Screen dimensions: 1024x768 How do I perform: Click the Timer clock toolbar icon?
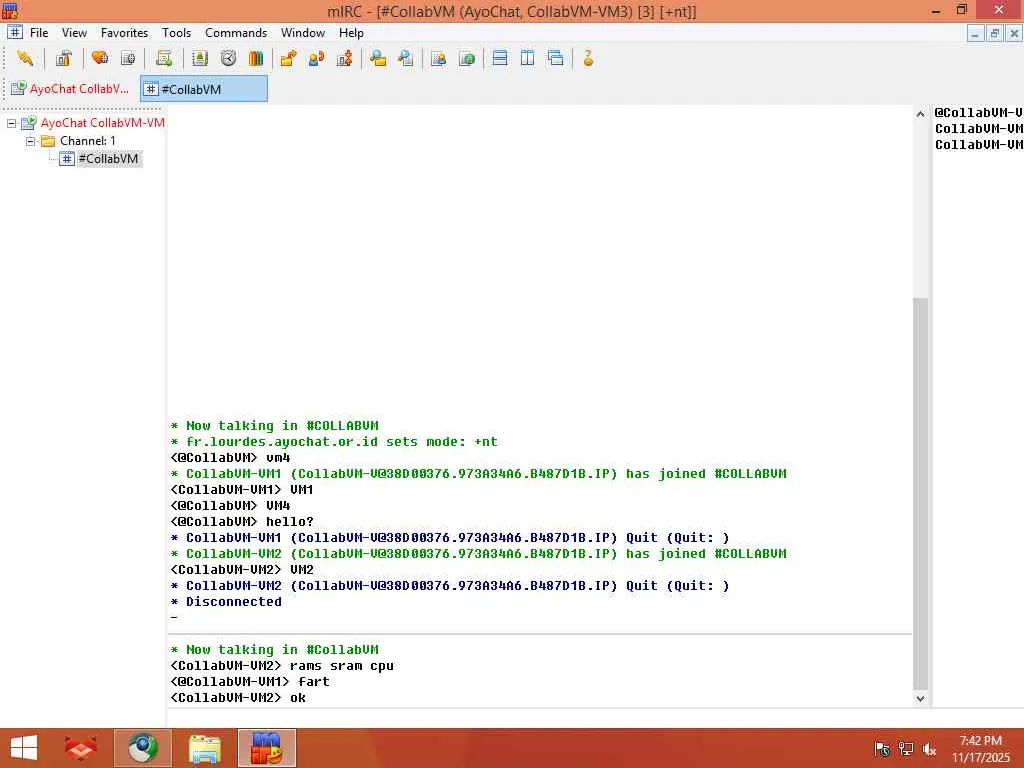click(x=228, y=59)
